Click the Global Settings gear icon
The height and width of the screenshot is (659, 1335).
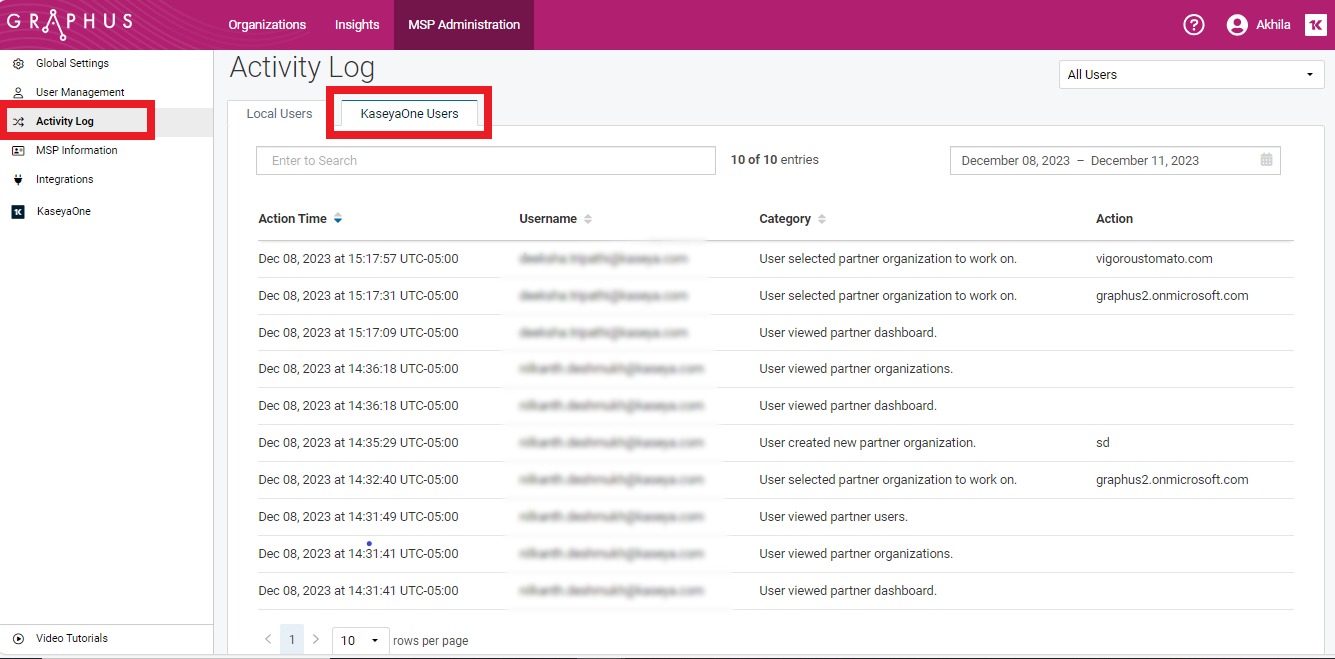click(x=18, y=64)
